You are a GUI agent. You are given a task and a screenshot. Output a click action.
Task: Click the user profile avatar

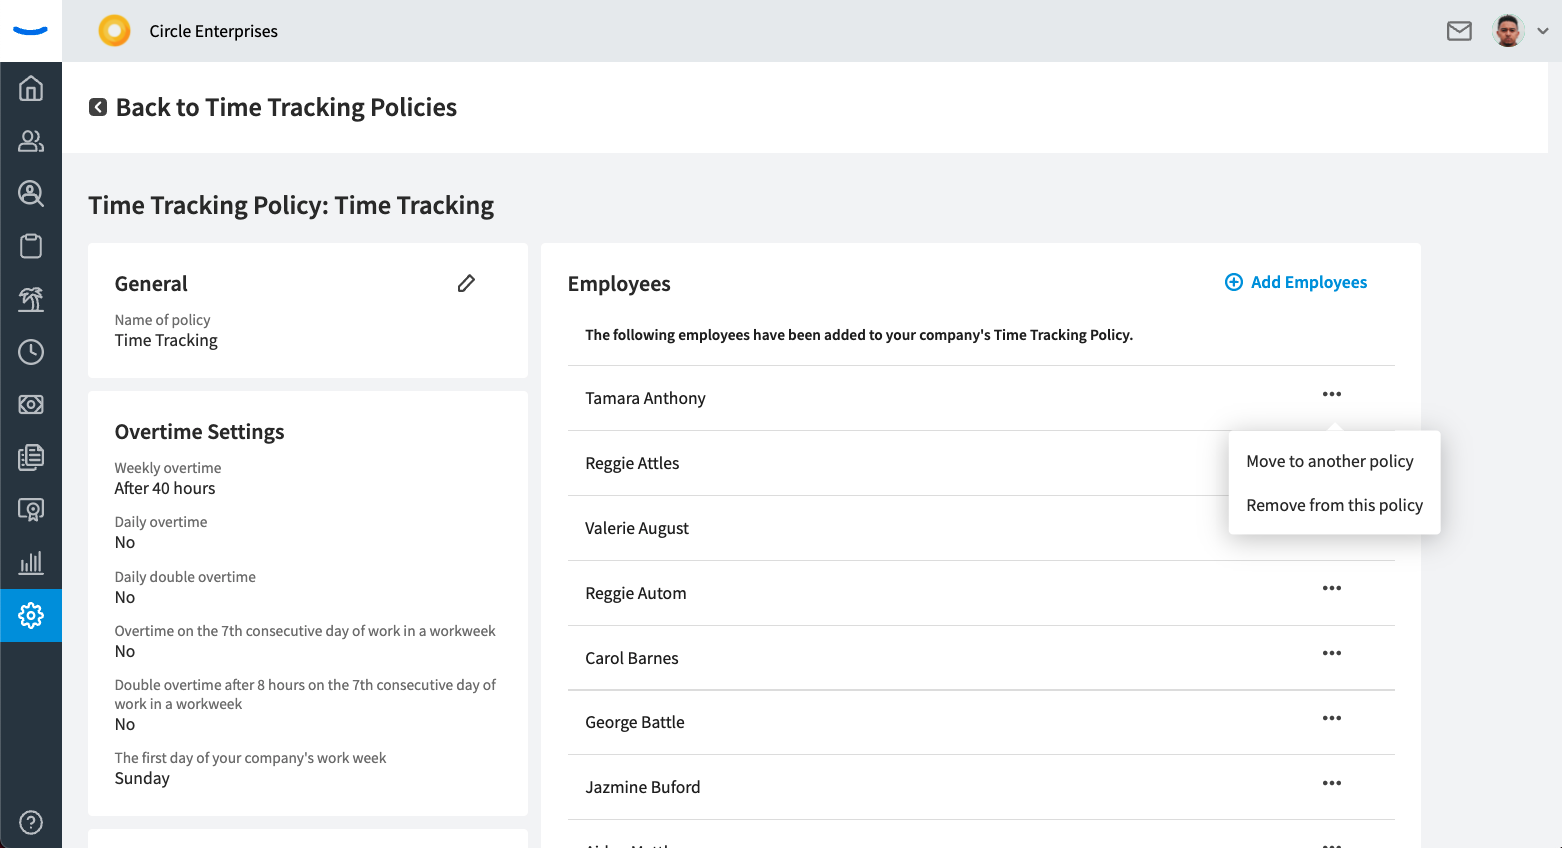pyautogui.click(x=1508, y=31)
